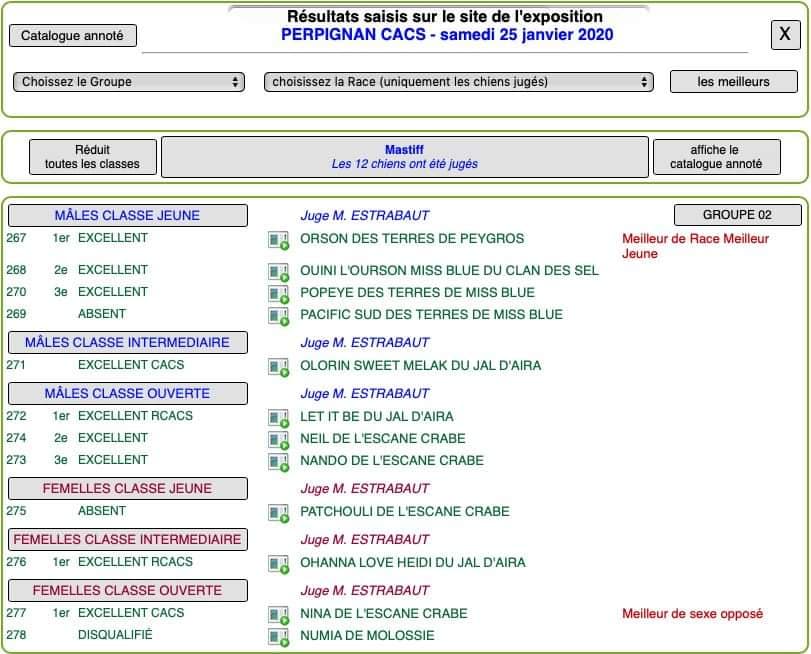Screen dimensions: 811x654
Task: Click the ABSENT result for entry 269
Action: coord(102,314)
